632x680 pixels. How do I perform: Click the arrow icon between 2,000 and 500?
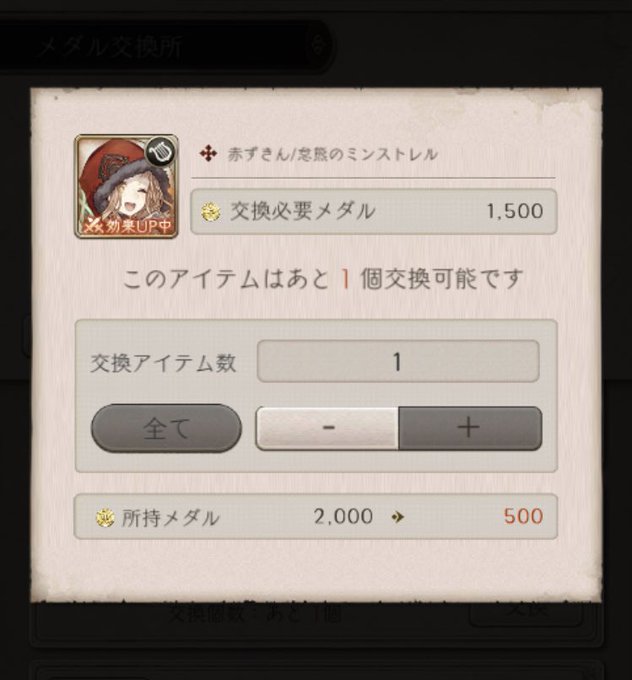[x=397, y=517]
